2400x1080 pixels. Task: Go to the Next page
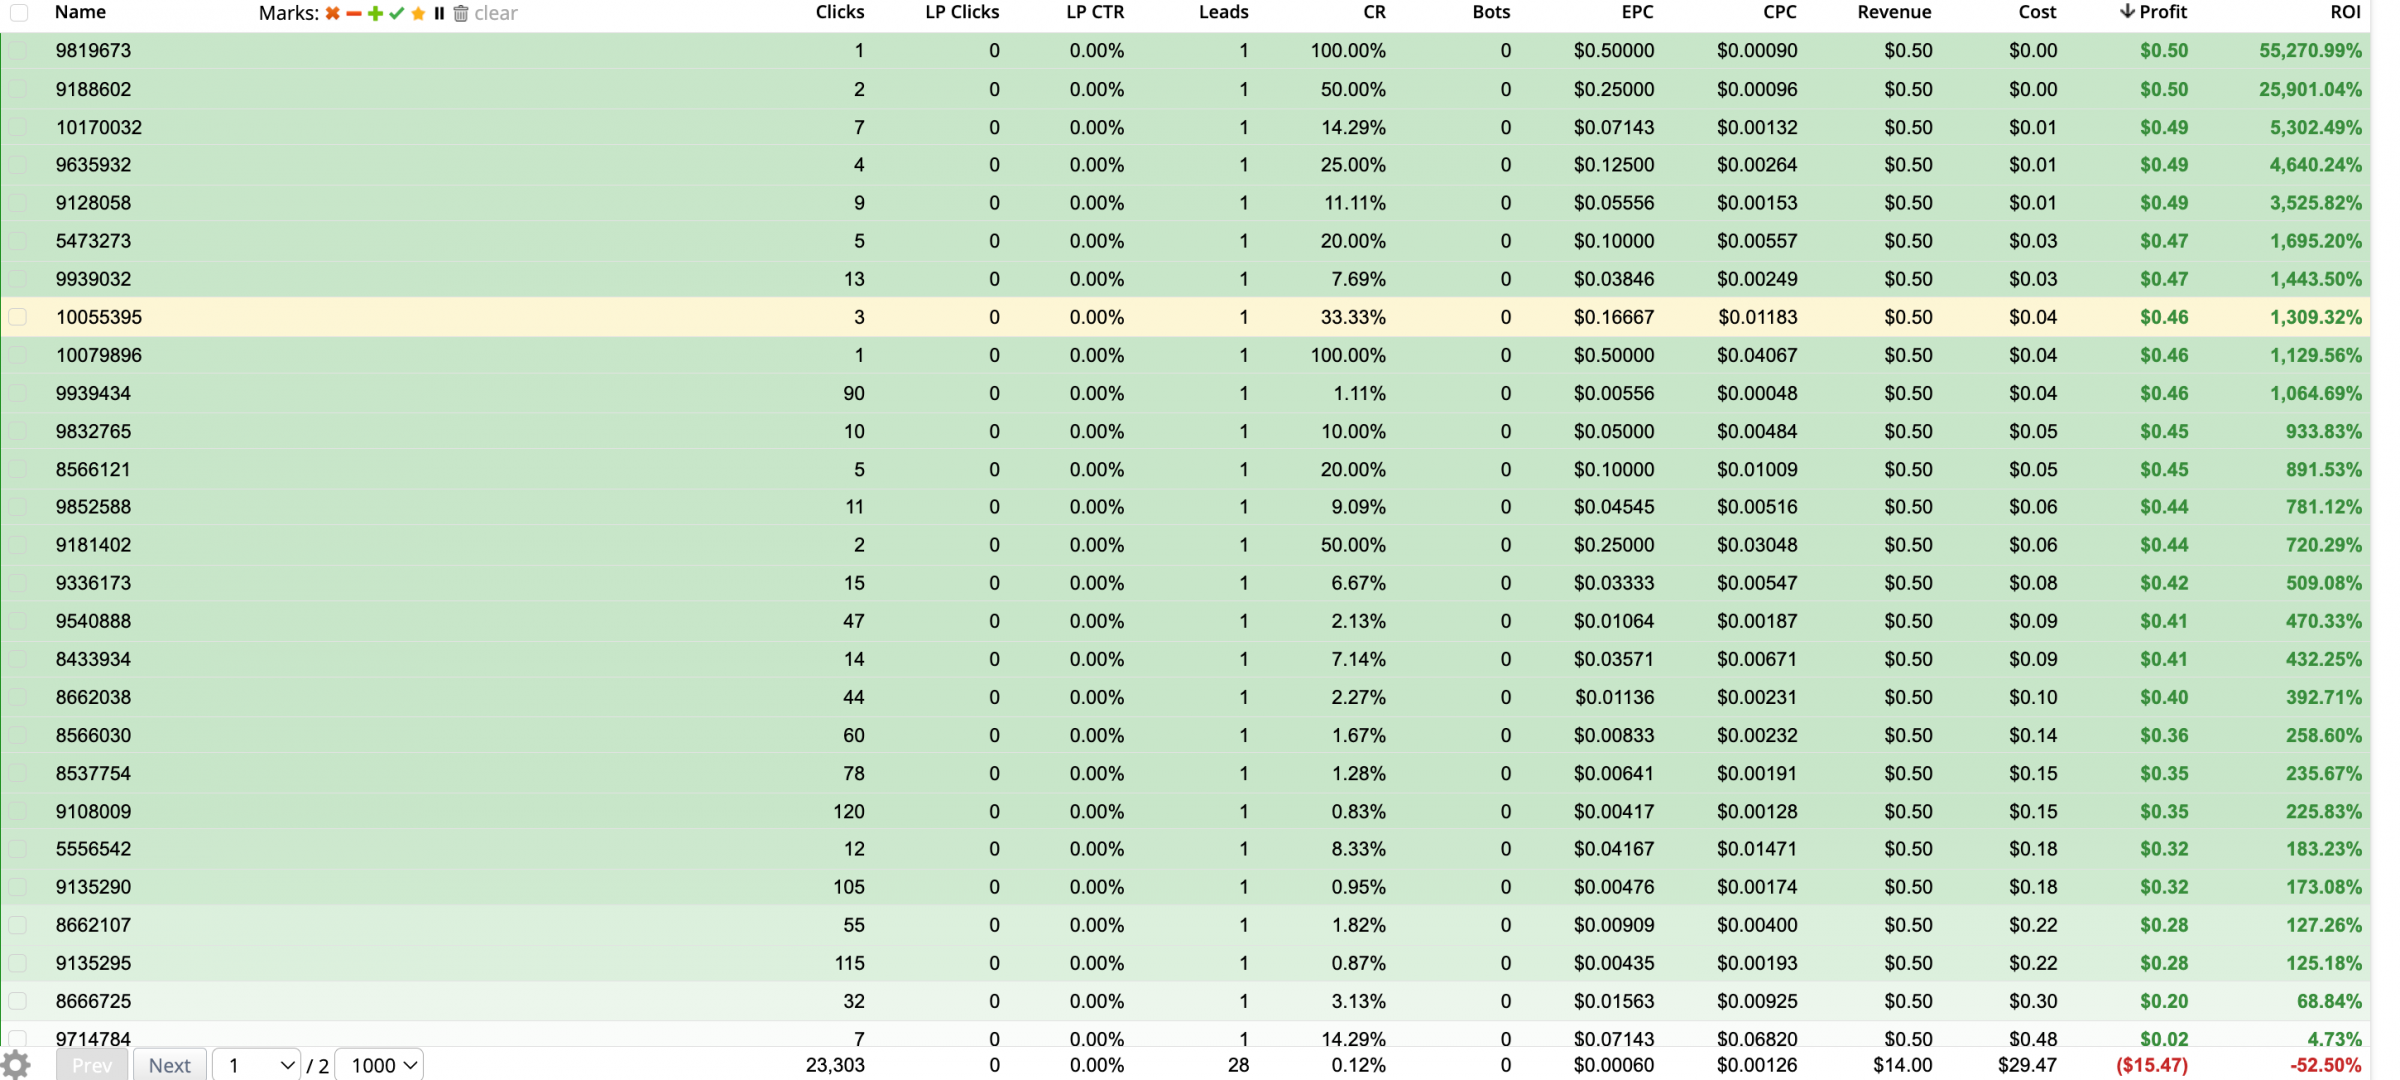[170, 1065]
